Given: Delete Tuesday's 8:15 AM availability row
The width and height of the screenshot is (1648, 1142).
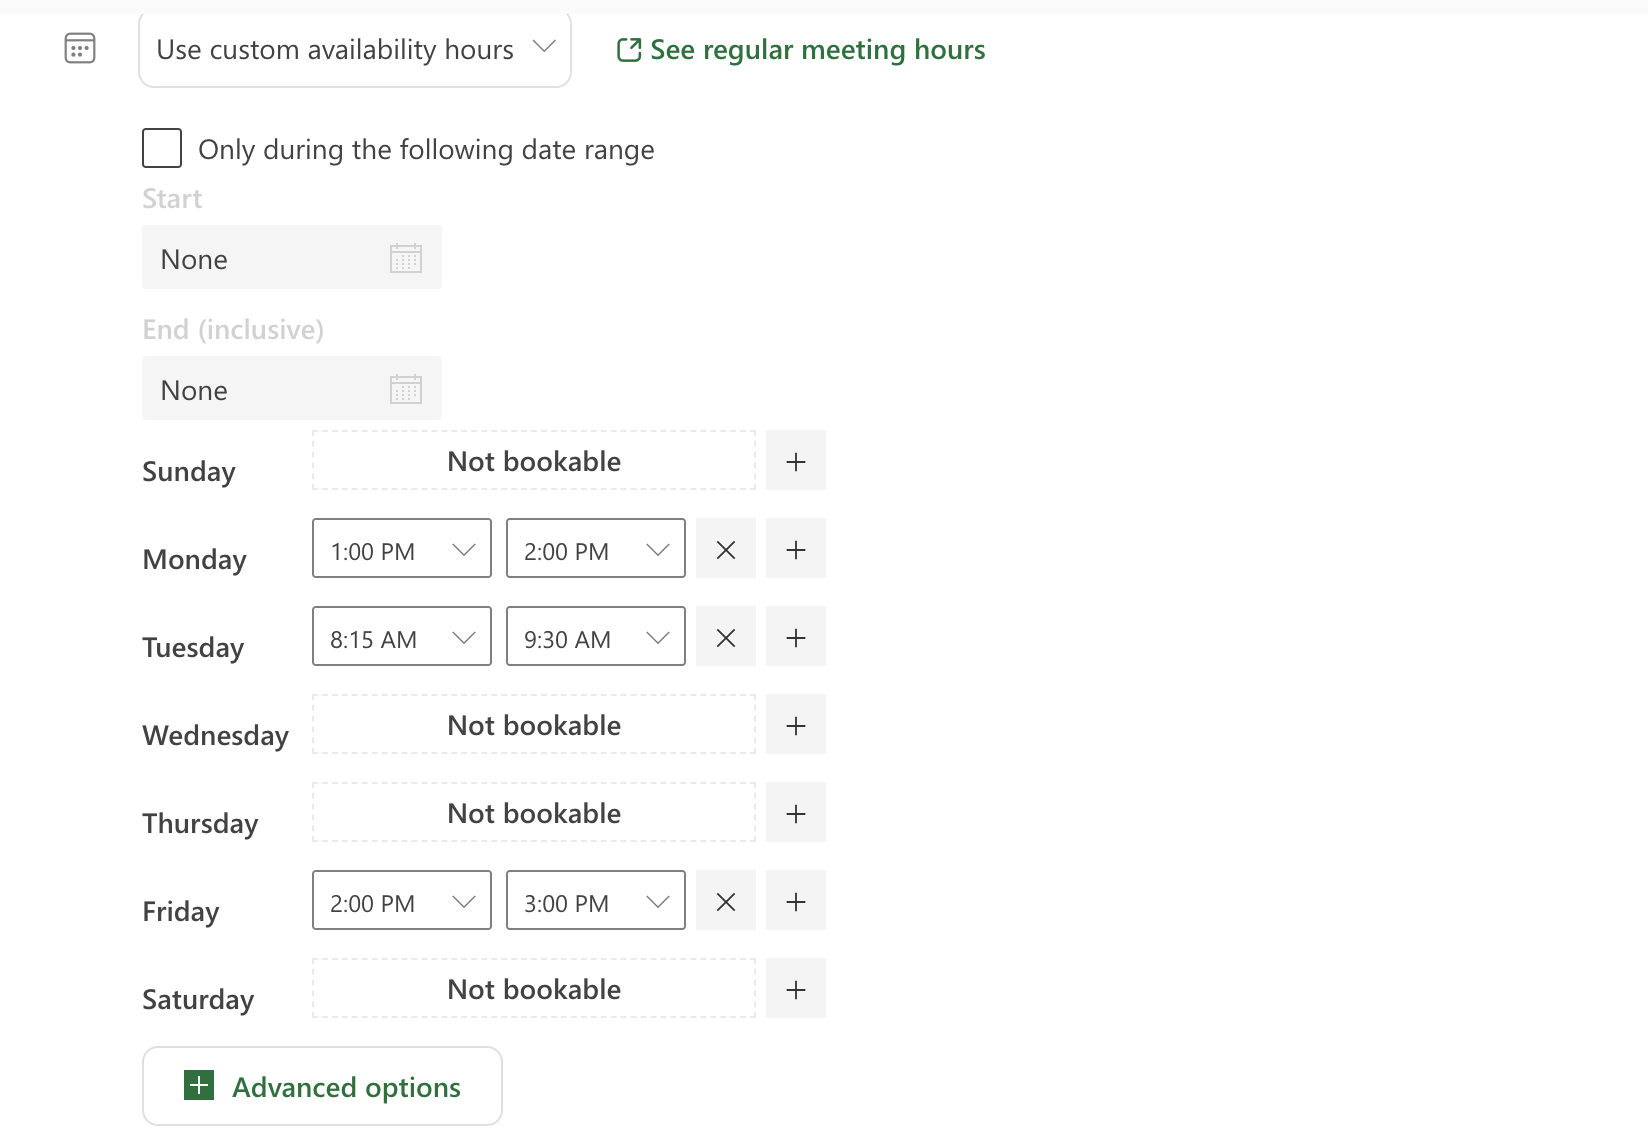Looking at the screenshot, I should click(726, 637).
